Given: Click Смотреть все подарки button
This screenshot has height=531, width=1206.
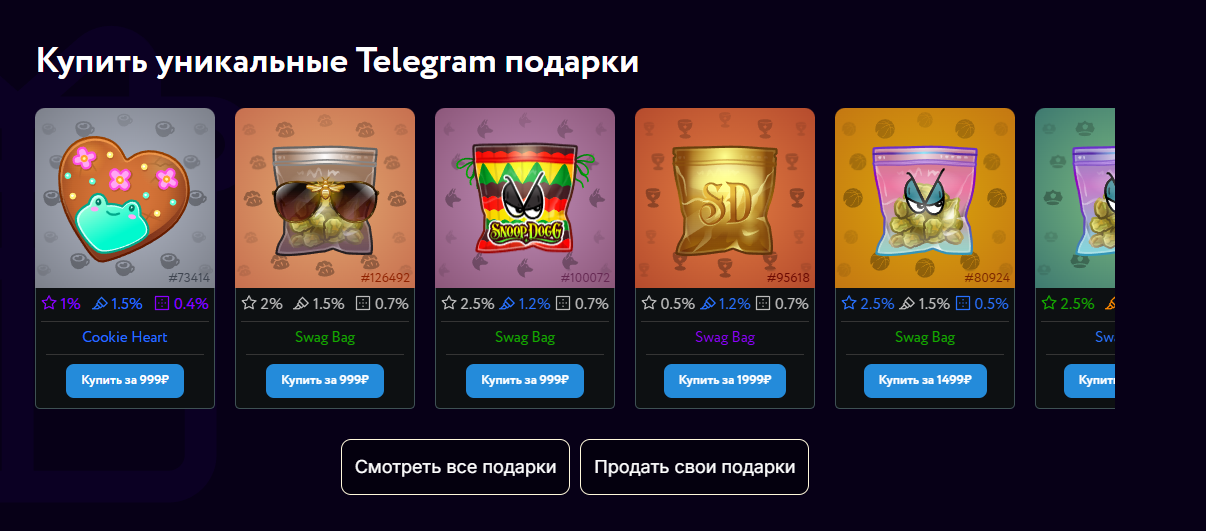Looking at the screenshot, I should point(455,467).
